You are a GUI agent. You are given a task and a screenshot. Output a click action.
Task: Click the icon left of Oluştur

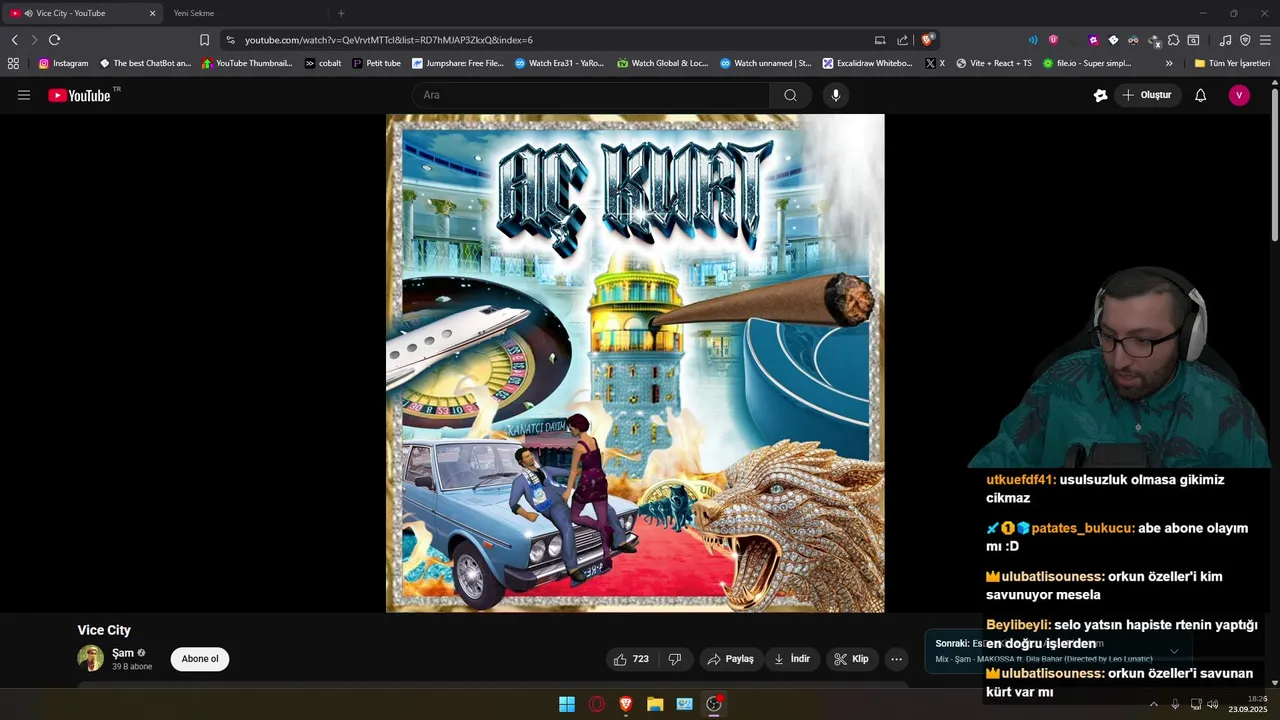[1100, 95]
